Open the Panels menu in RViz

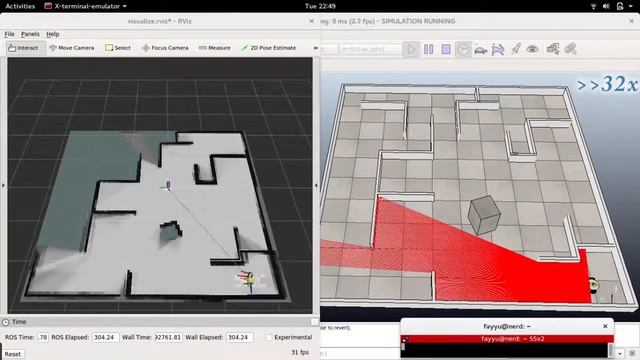coord(30,34)
